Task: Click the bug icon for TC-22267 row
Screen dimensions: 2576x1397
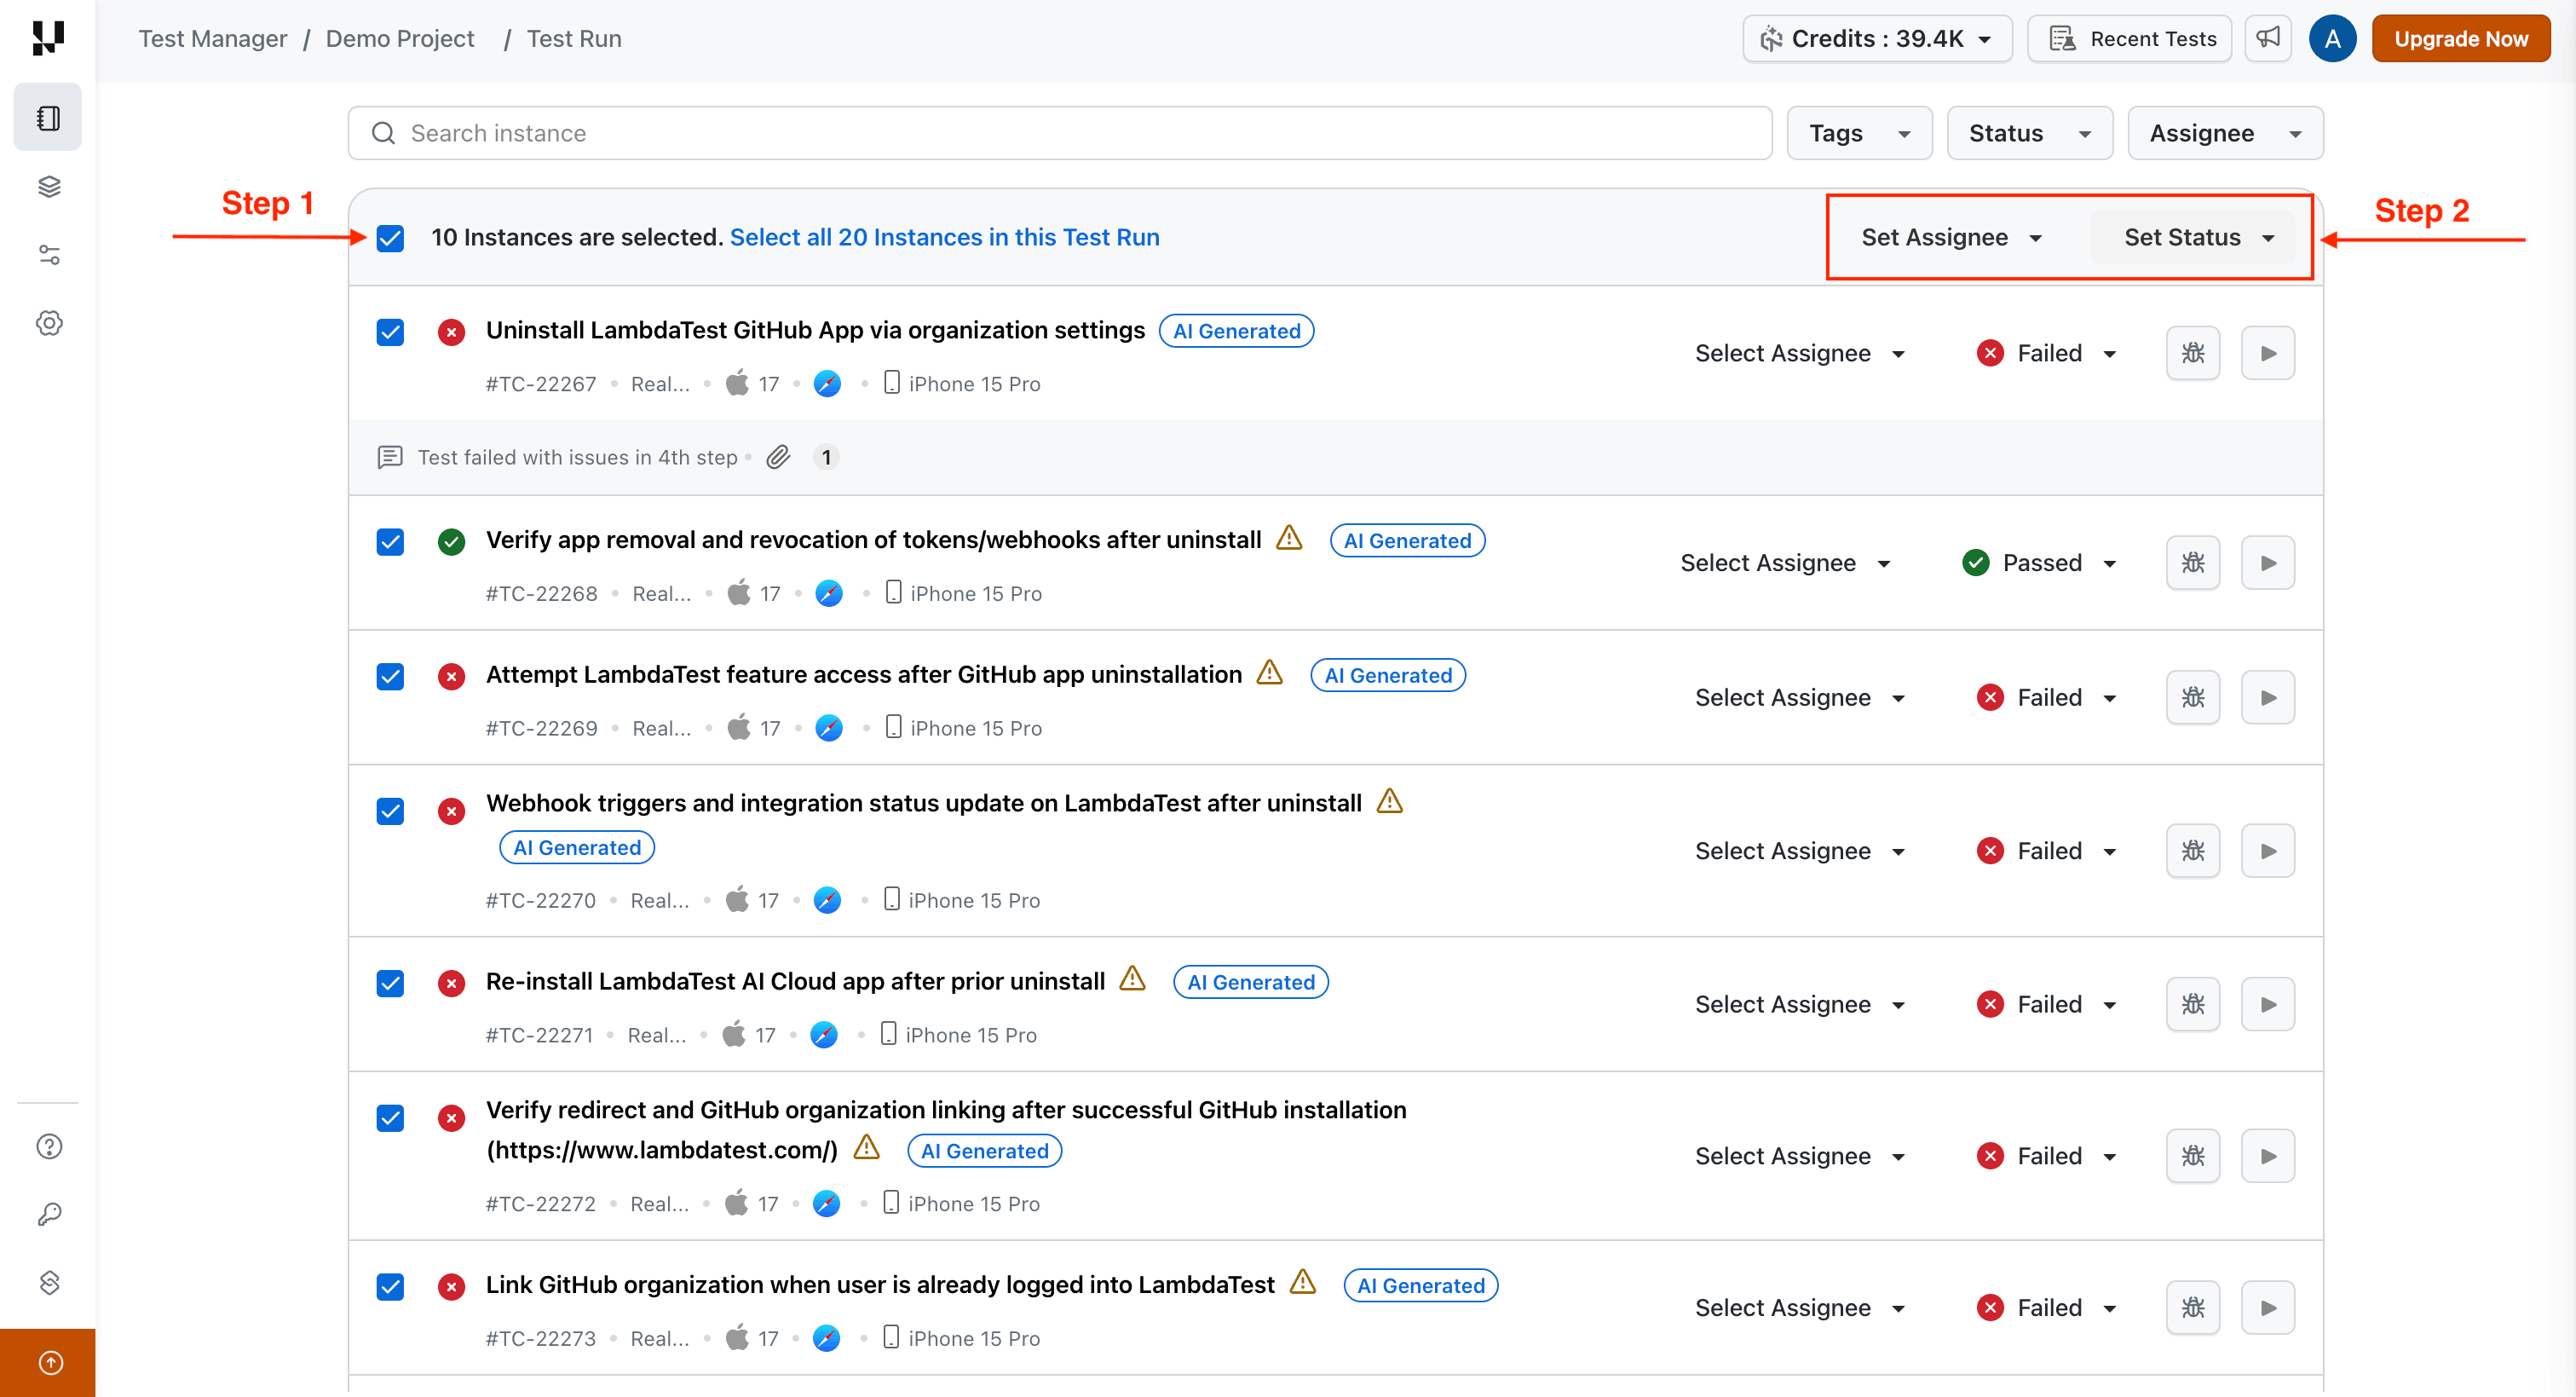Action: coord(2192,353)
